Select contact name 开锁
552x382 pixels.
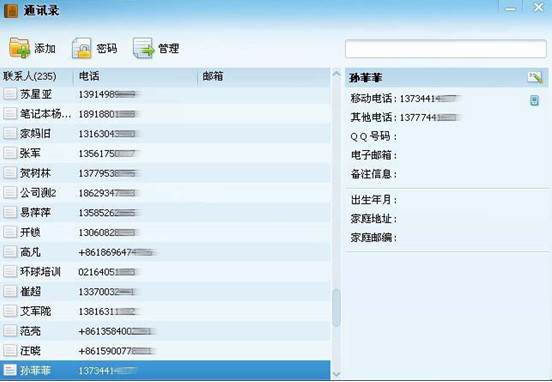(x=30, y=232)
